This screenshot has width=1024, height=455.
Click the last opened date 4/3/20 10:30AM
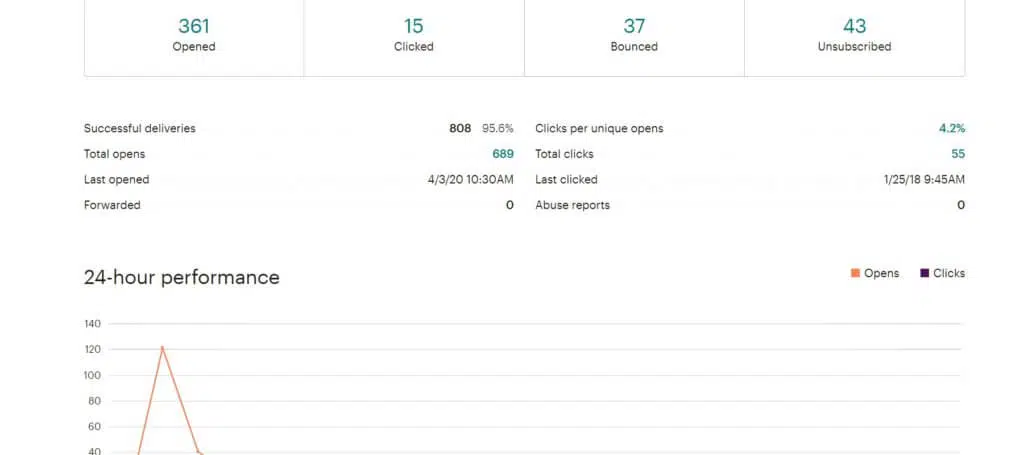point(470,180)
